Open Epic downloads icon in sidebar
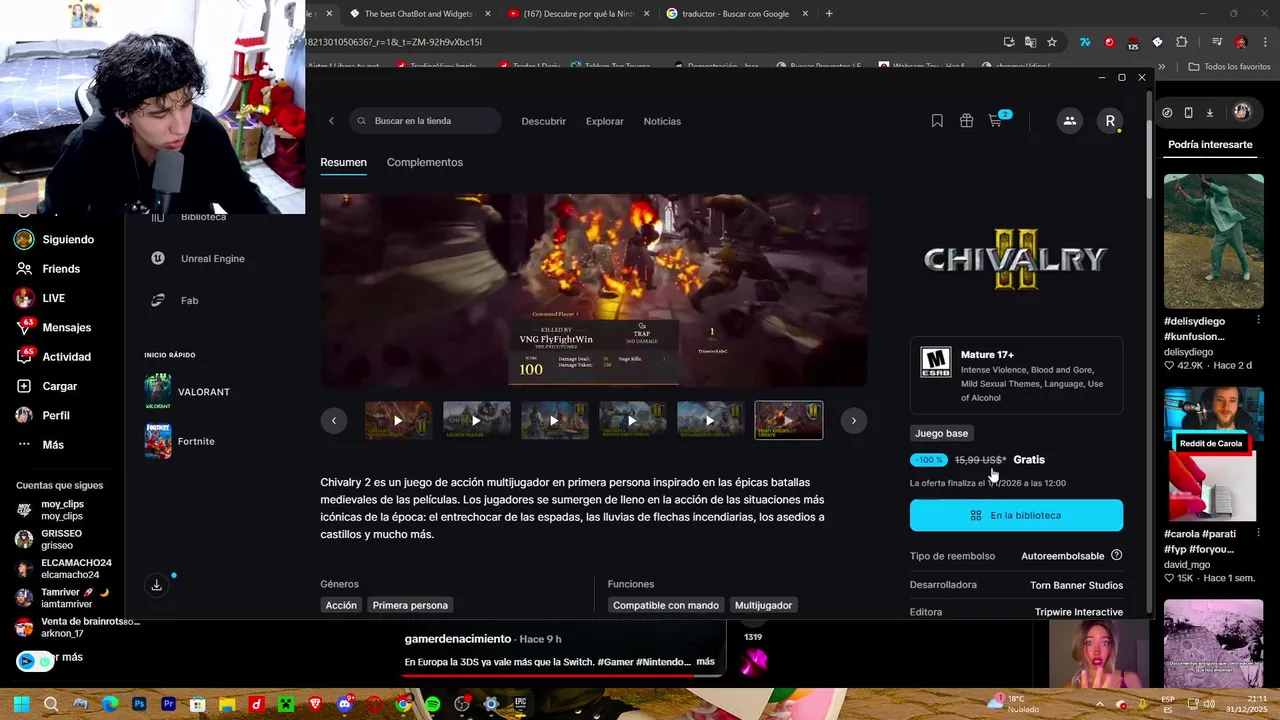 click(156, 585)
